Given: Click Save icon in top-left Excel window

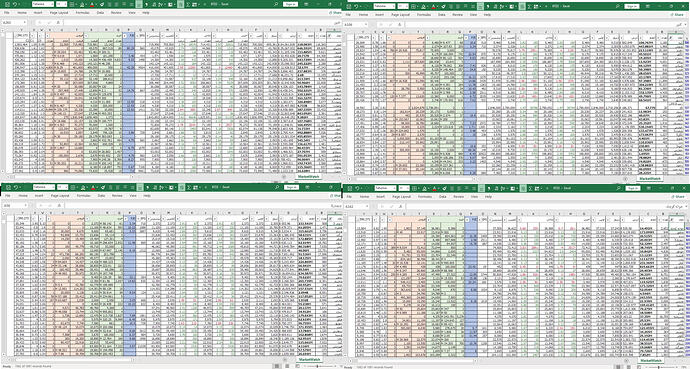Looking at the screenshot, I should 7,4.
